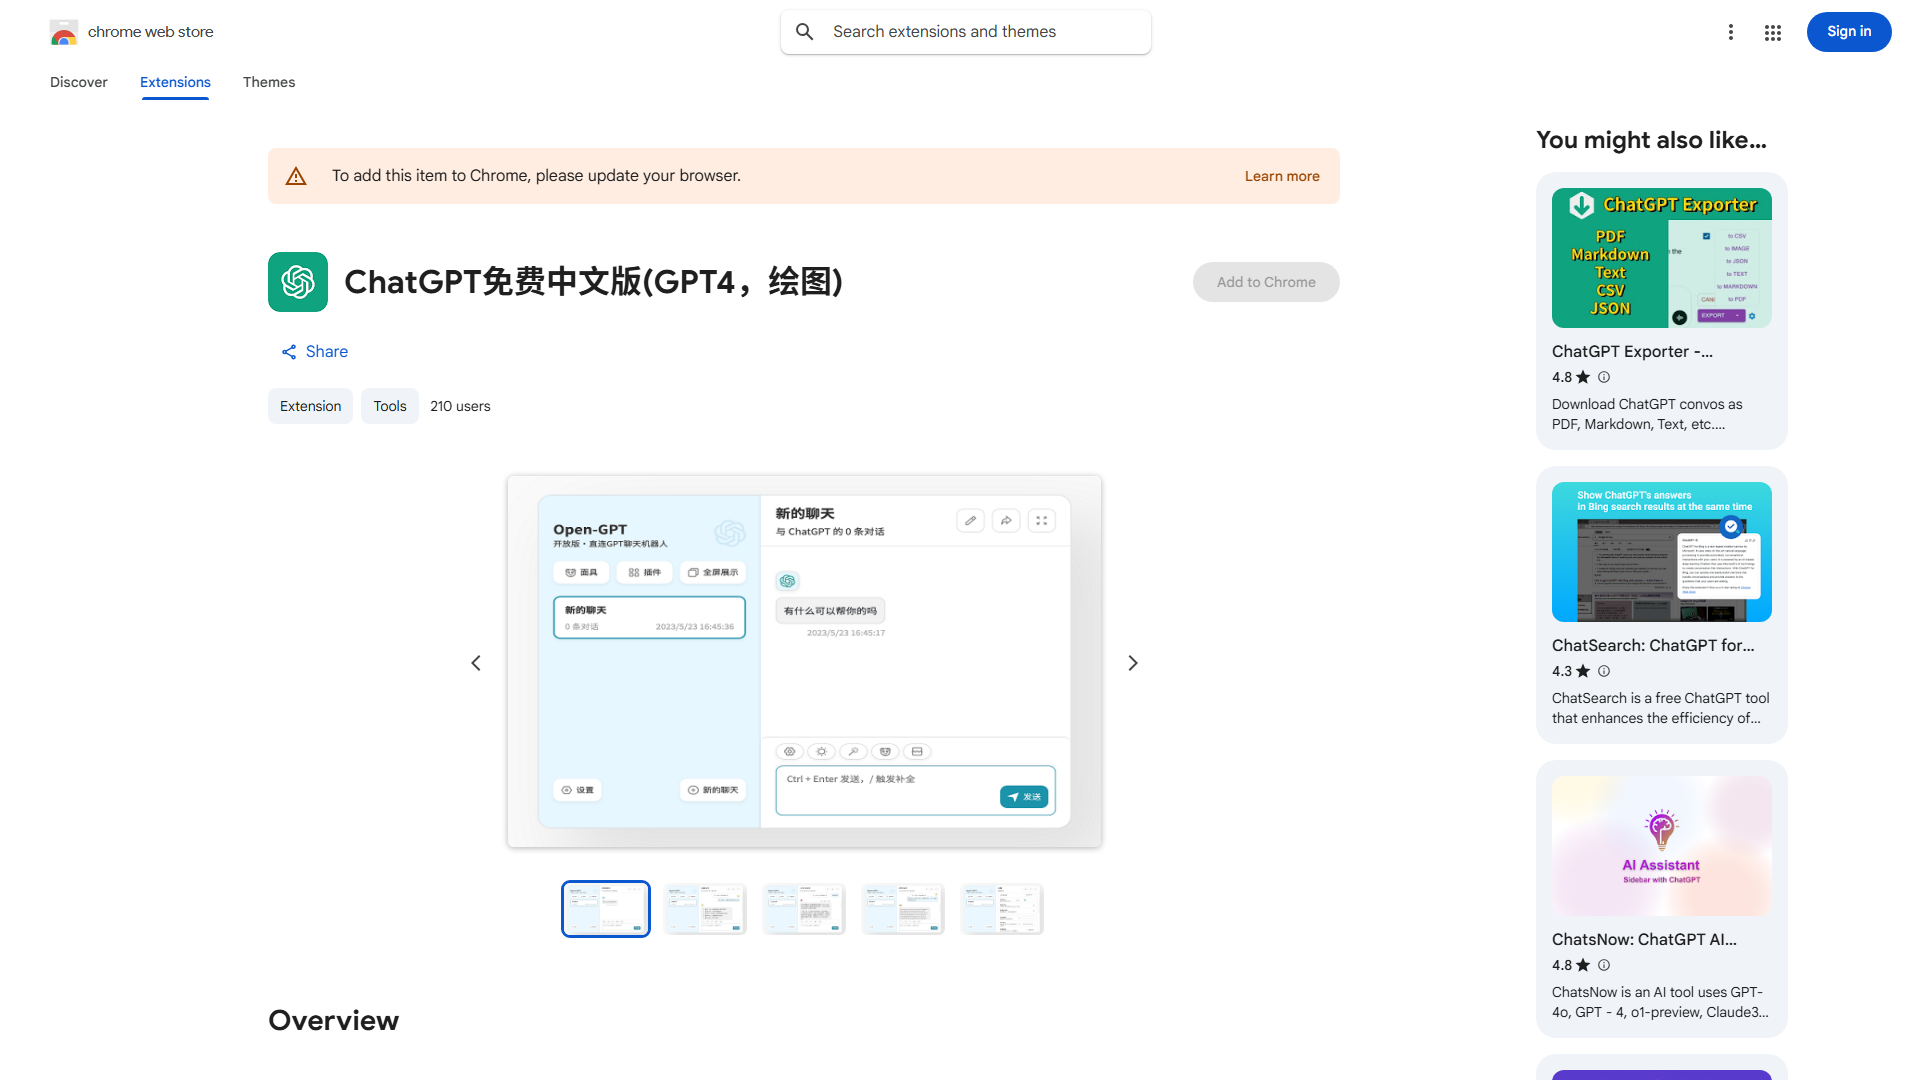1920x1080 pixels.
Task: Click the Share icon under the extension title
Action: tap(289, 351)
